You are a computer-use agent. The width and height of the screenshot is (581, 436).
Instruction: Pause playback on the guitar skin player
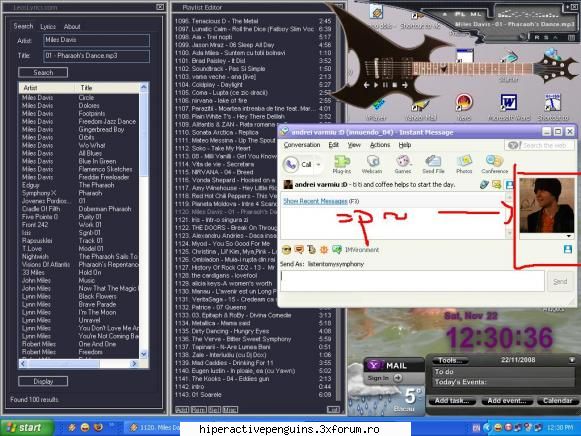coord(385,85)
